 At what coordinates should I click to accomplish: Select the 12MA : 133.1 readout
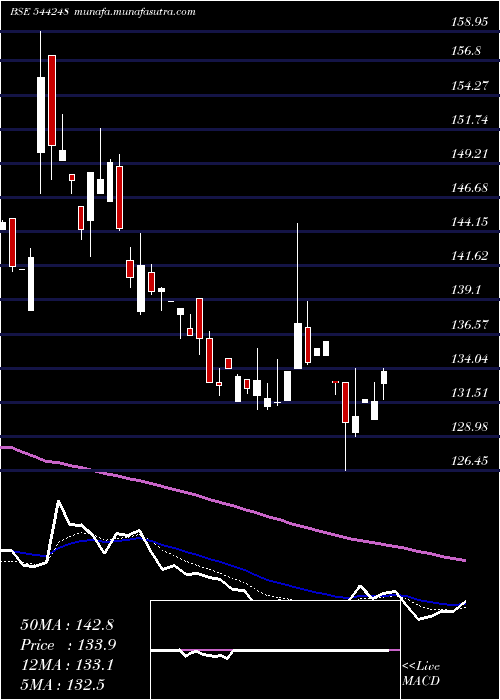[66, 665]
